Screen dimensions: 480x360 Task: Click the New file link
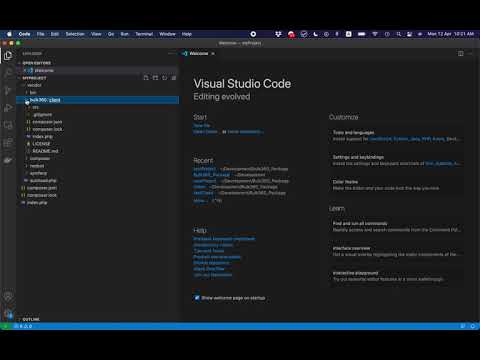point(202,126)
